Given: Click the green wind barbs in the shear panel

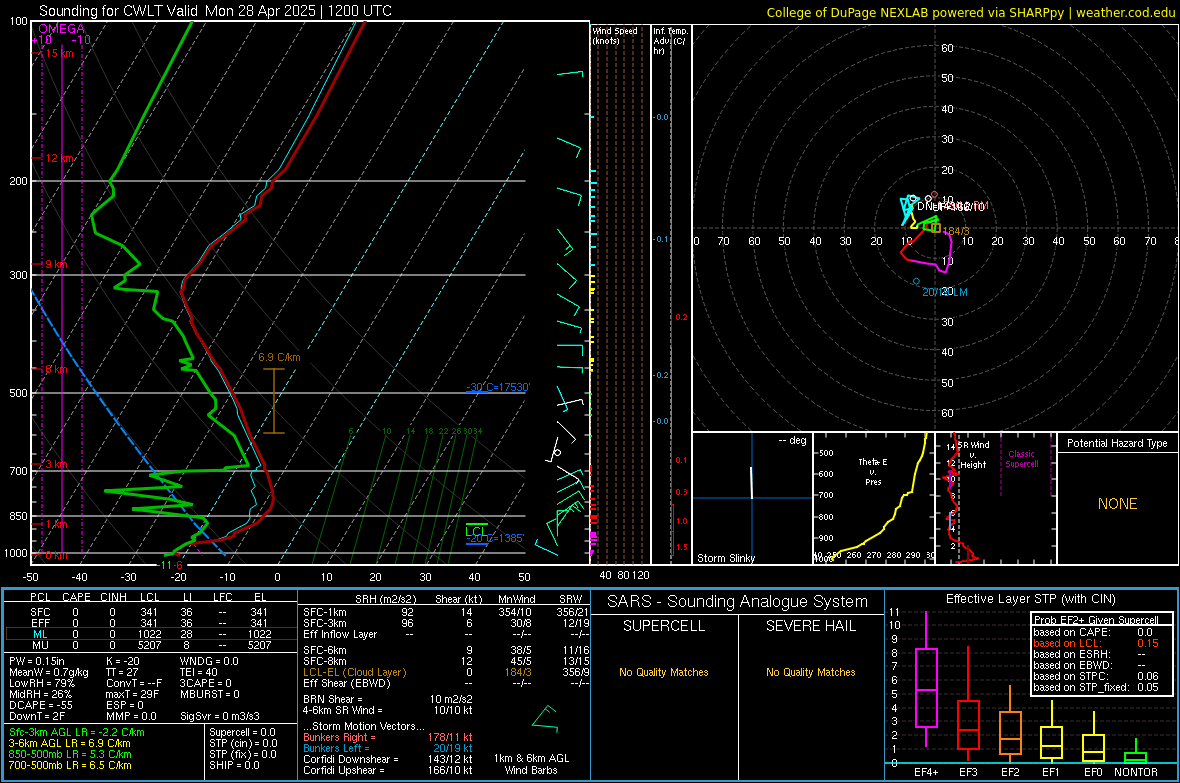Looking at the screenshot, I should point(546,719).
